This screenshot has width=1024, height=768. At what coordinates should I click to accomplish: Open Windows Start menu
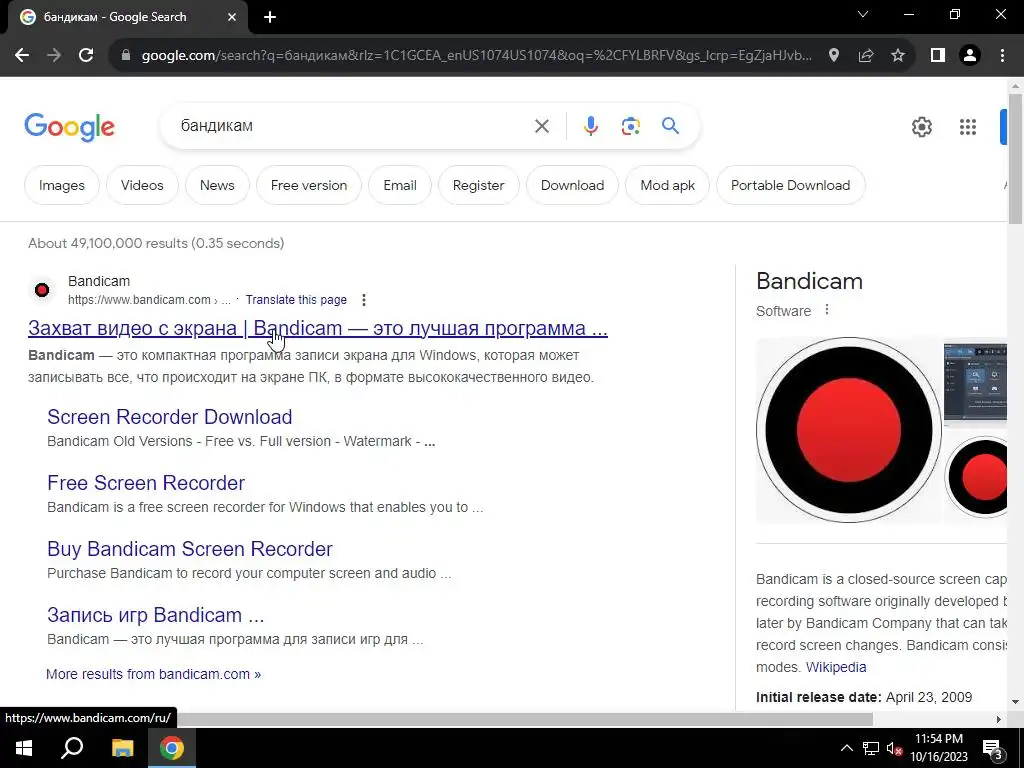coord(24,748)
